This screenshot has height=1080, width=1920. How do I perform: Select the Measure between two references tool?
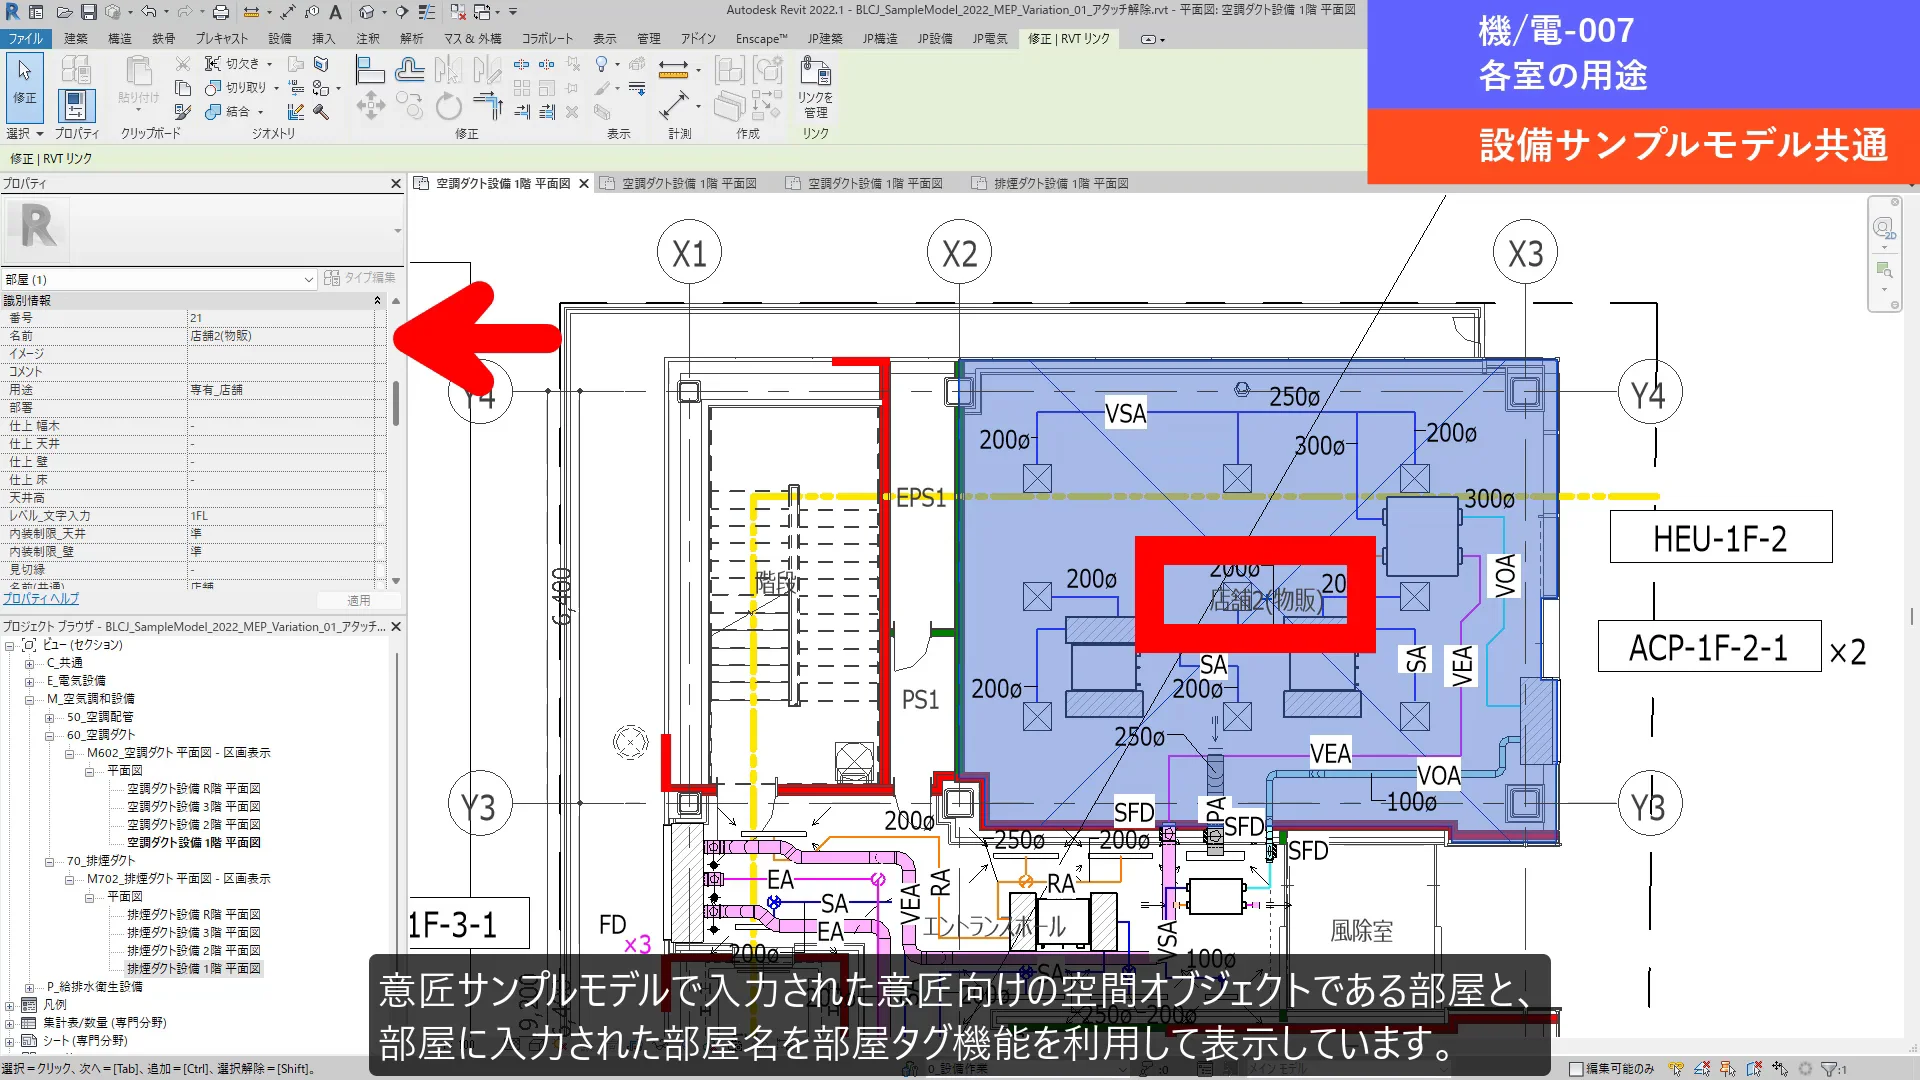point(673,69)
